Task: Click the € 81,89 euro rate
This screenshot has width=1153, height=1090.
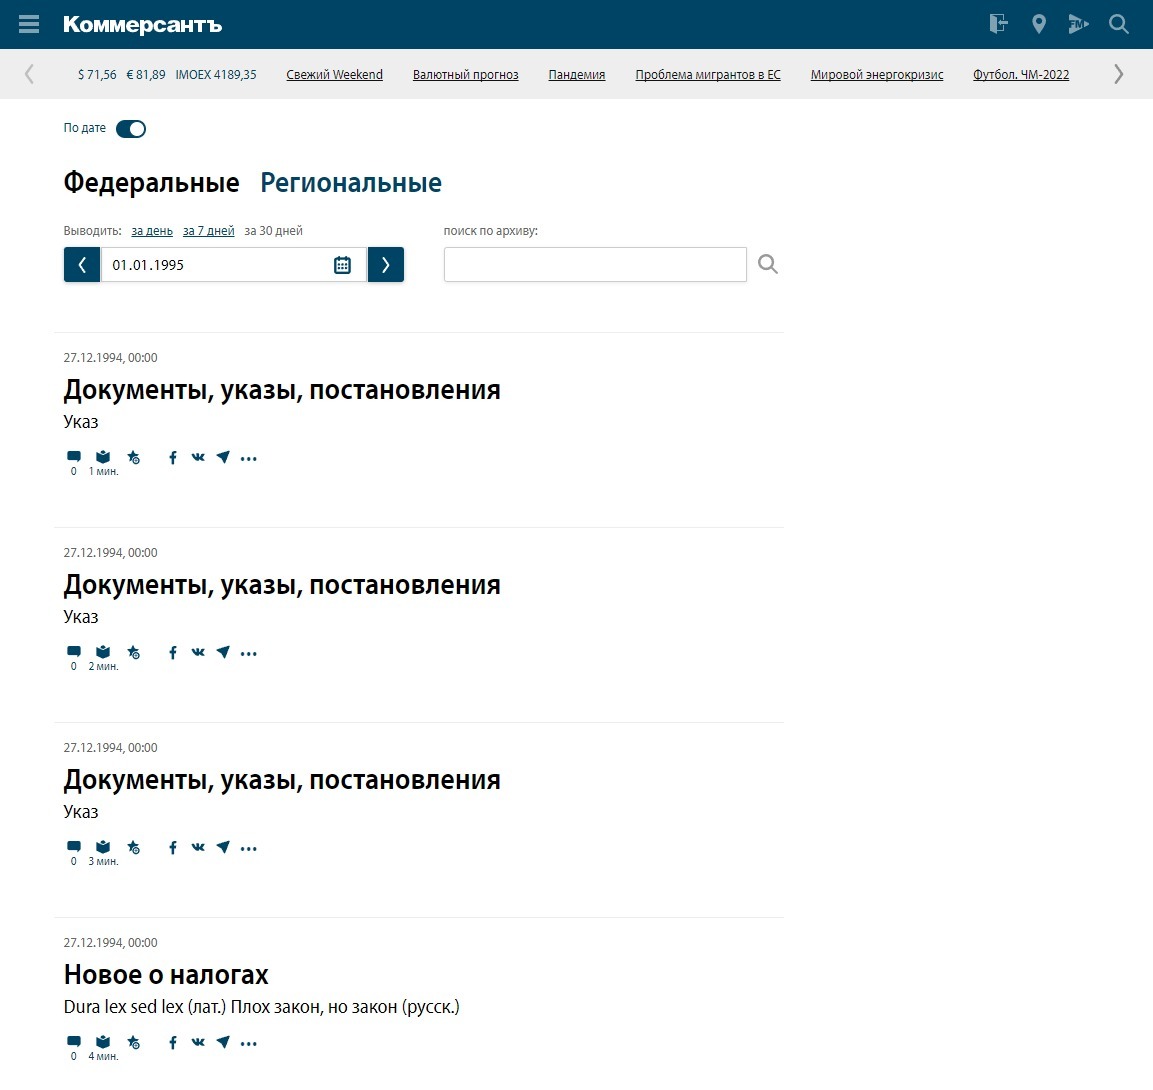Action: click(146, 74)
